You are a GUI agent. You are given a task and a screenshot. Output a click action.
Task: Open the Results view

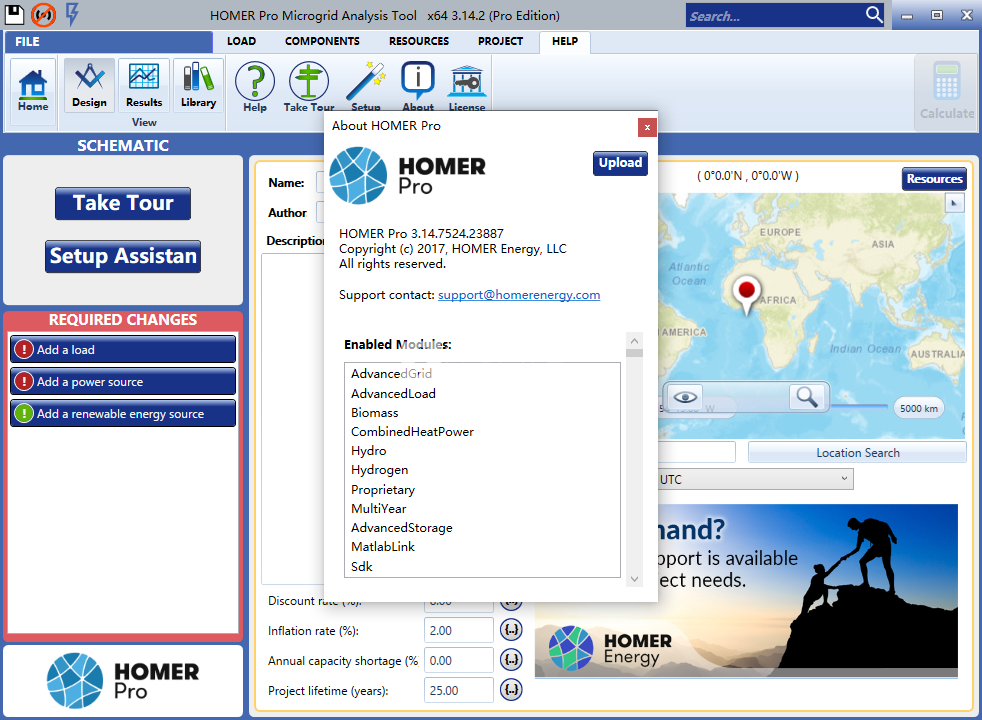point(144,85)
